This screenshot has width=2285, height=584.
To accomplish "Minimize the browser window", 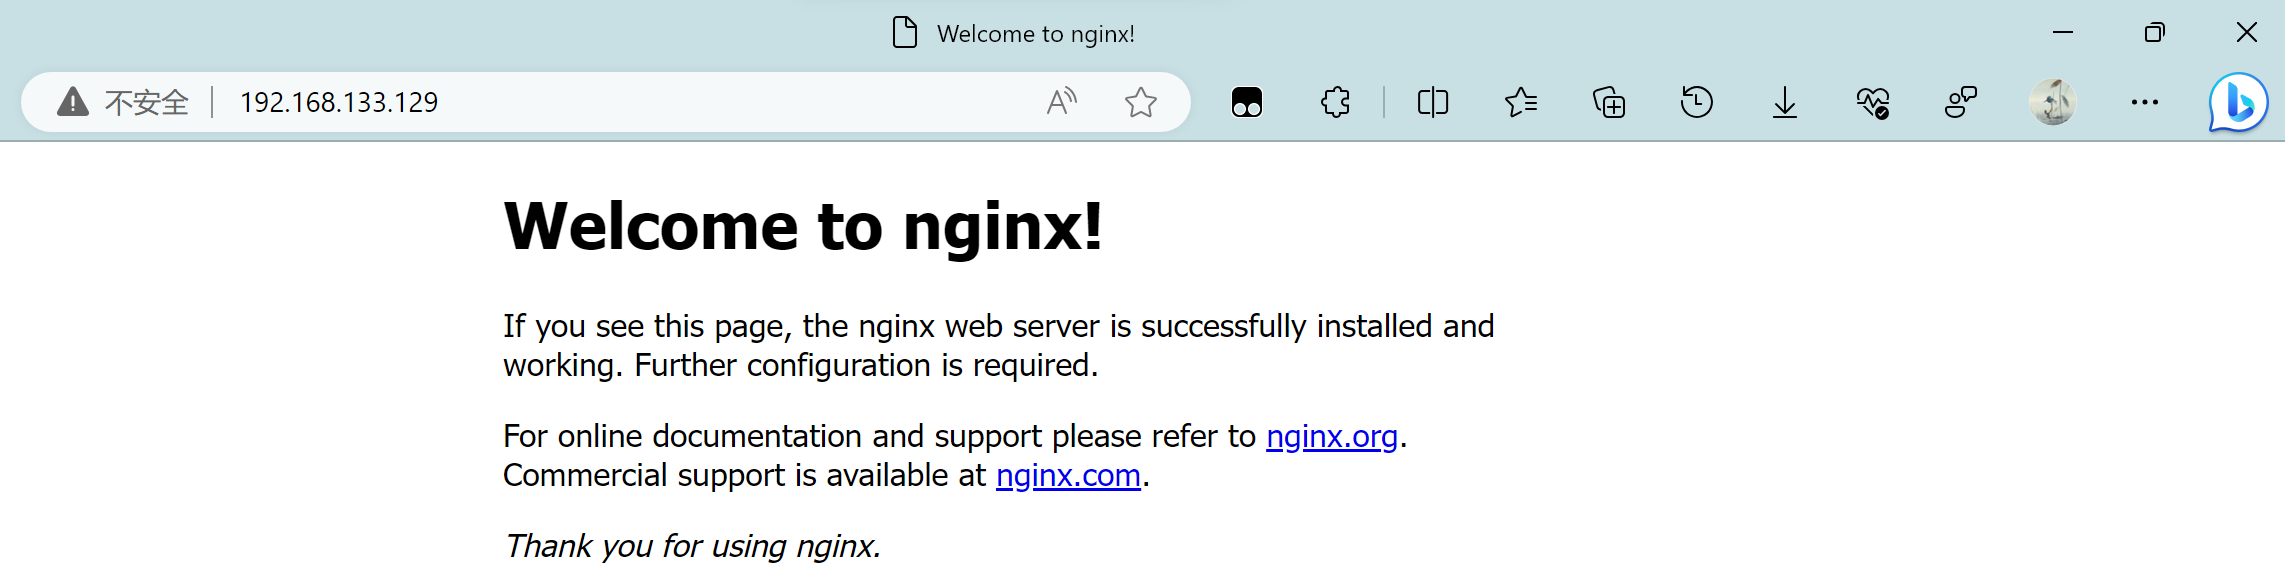I will [2063, 33].
